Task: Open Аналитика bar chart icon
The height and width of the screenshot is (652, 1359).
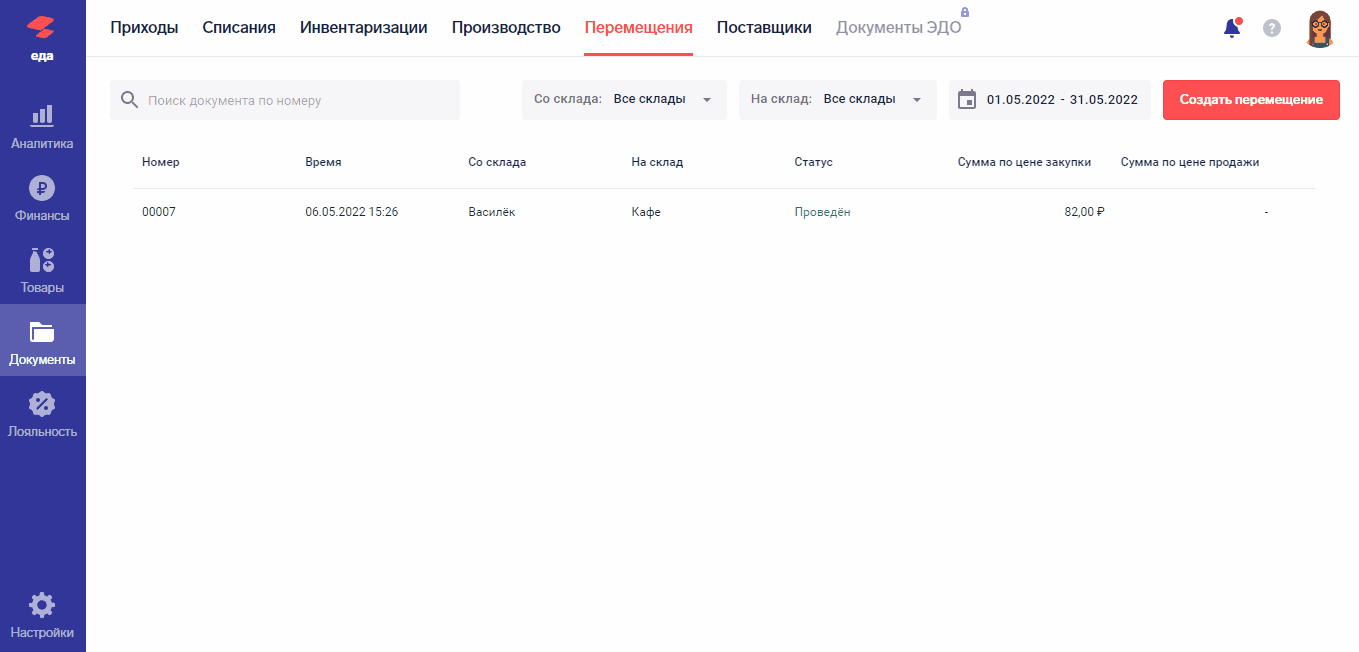Action: (42, 116)
